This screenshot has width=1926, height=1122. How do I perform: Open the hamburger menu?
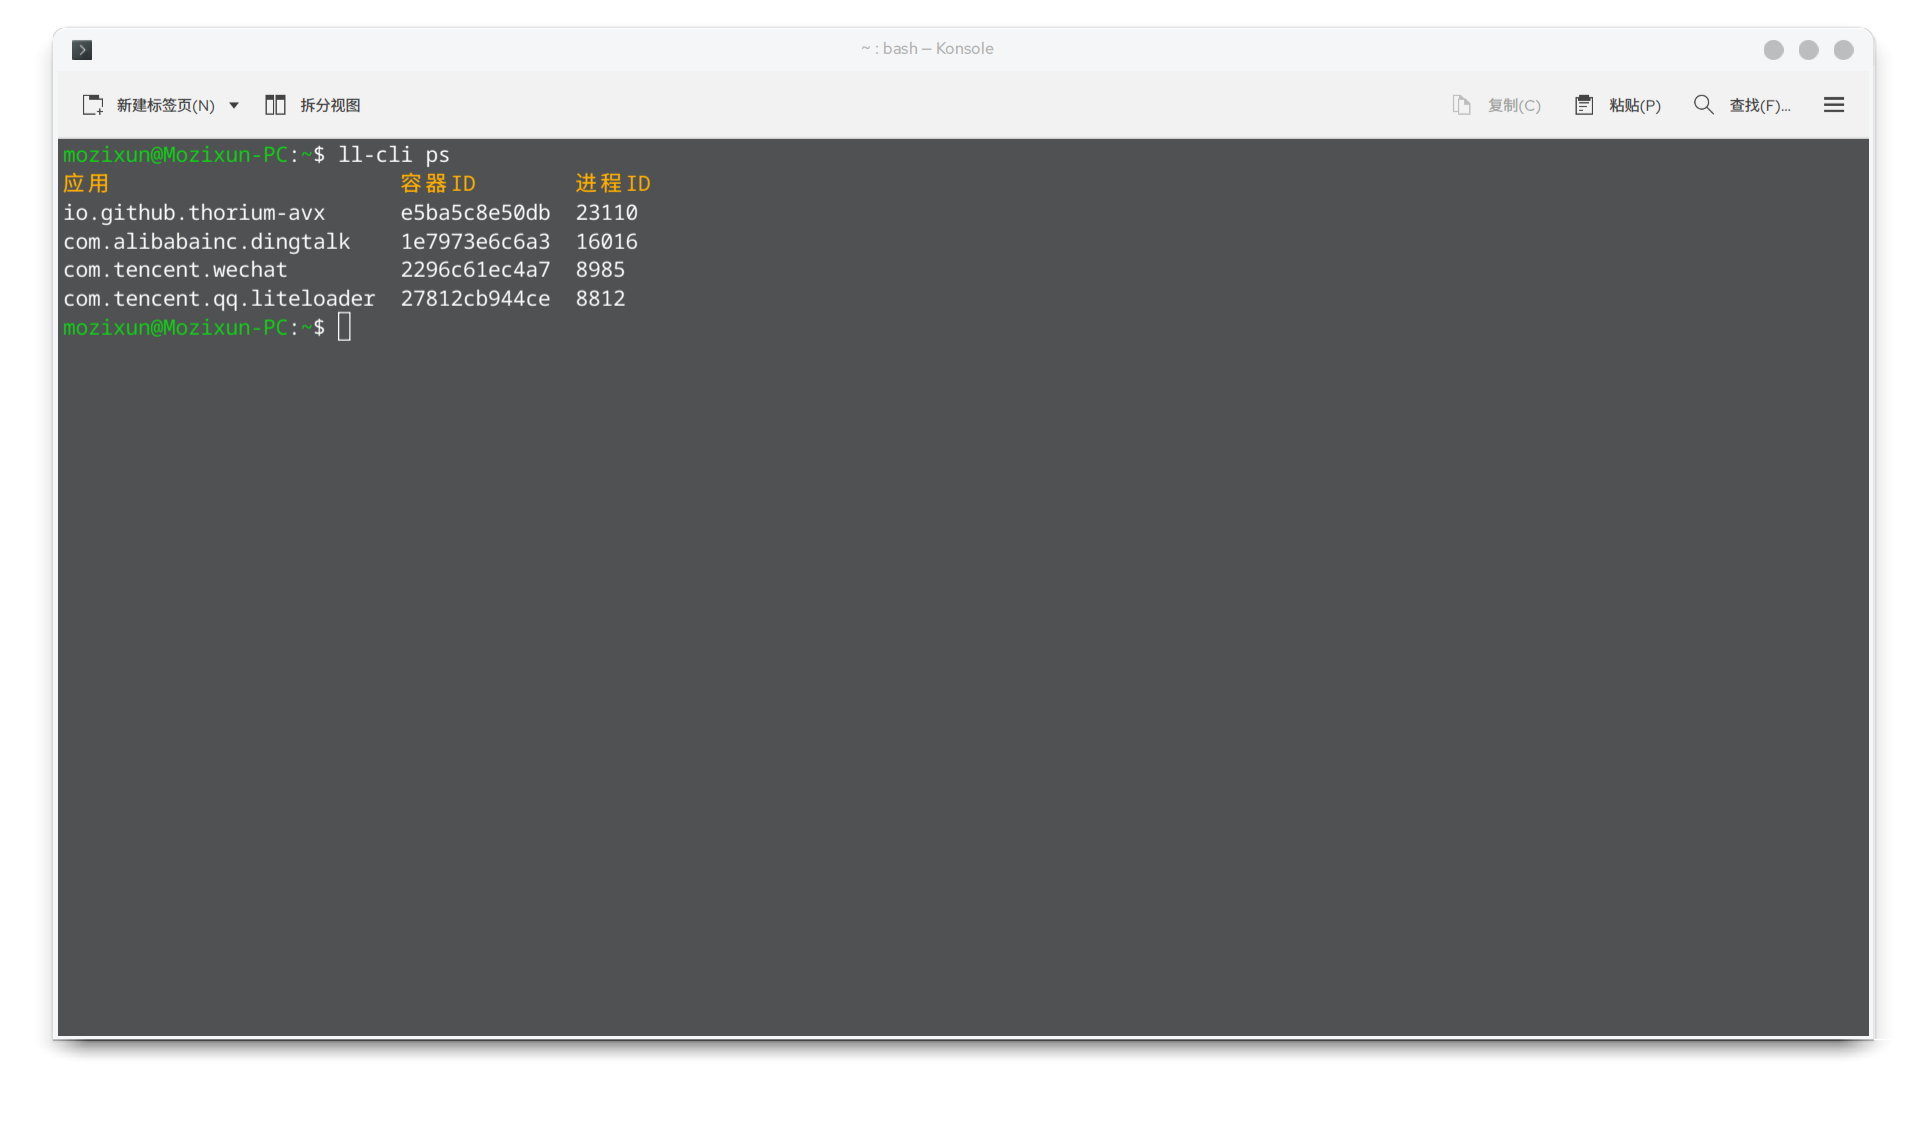(x=1833, y=105)
